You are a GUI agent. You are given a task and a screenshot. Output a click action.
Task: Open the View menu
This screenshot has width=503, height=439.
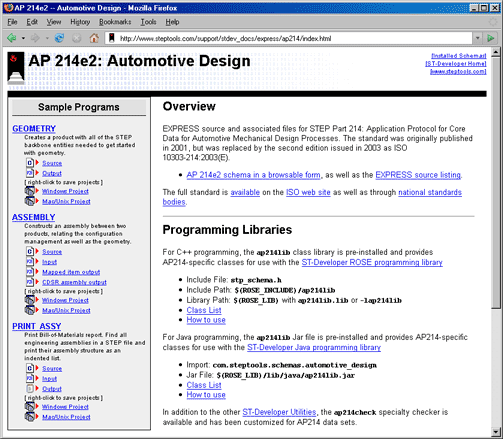pos(54,22)
